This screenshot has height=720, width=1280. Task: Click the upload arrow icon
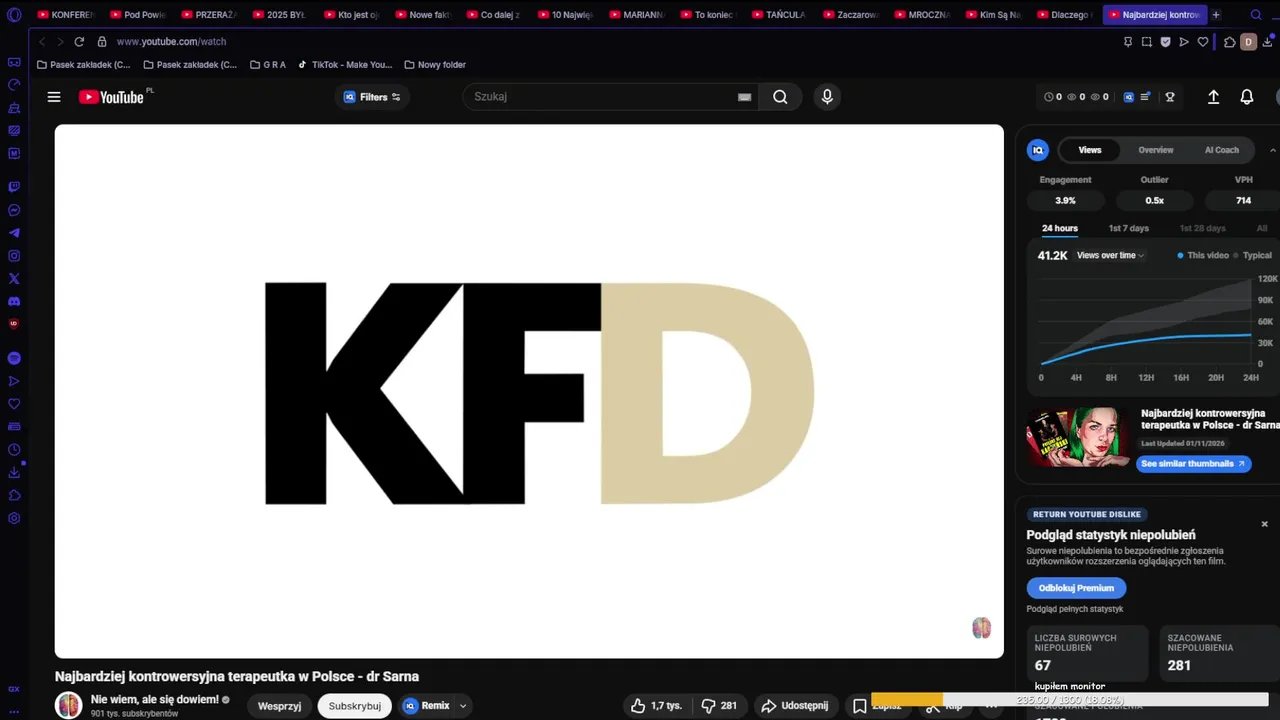click(x=1213, y=97)
